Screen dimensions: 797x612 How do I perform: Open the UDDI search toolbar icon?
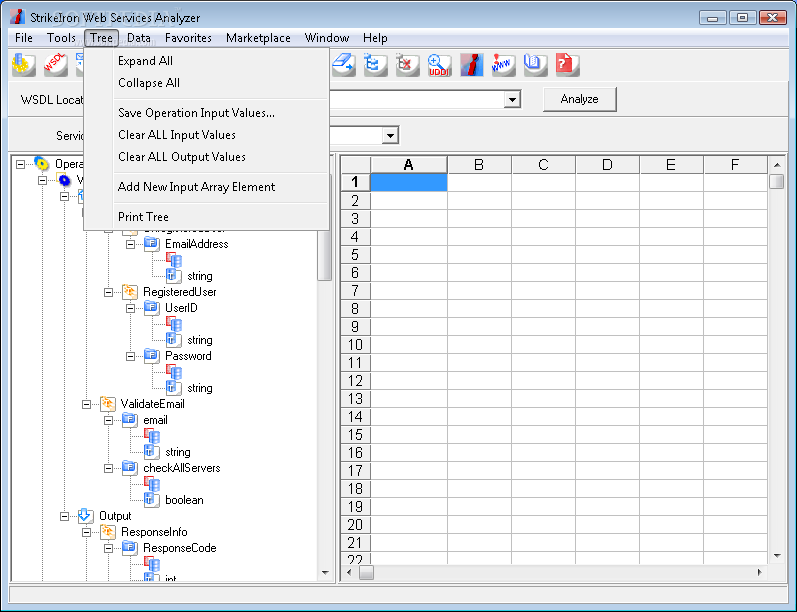coord(440,65)
